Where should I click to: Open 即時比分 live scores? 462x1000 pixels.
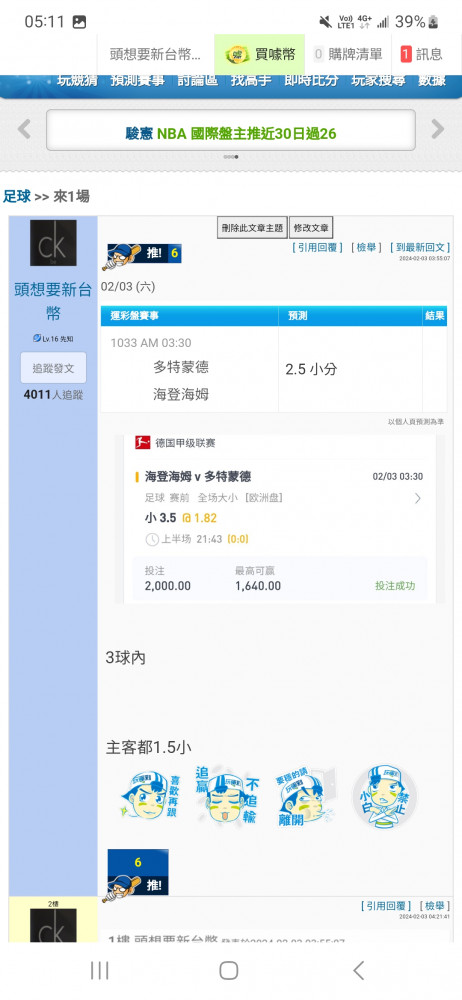coord(311,80)
